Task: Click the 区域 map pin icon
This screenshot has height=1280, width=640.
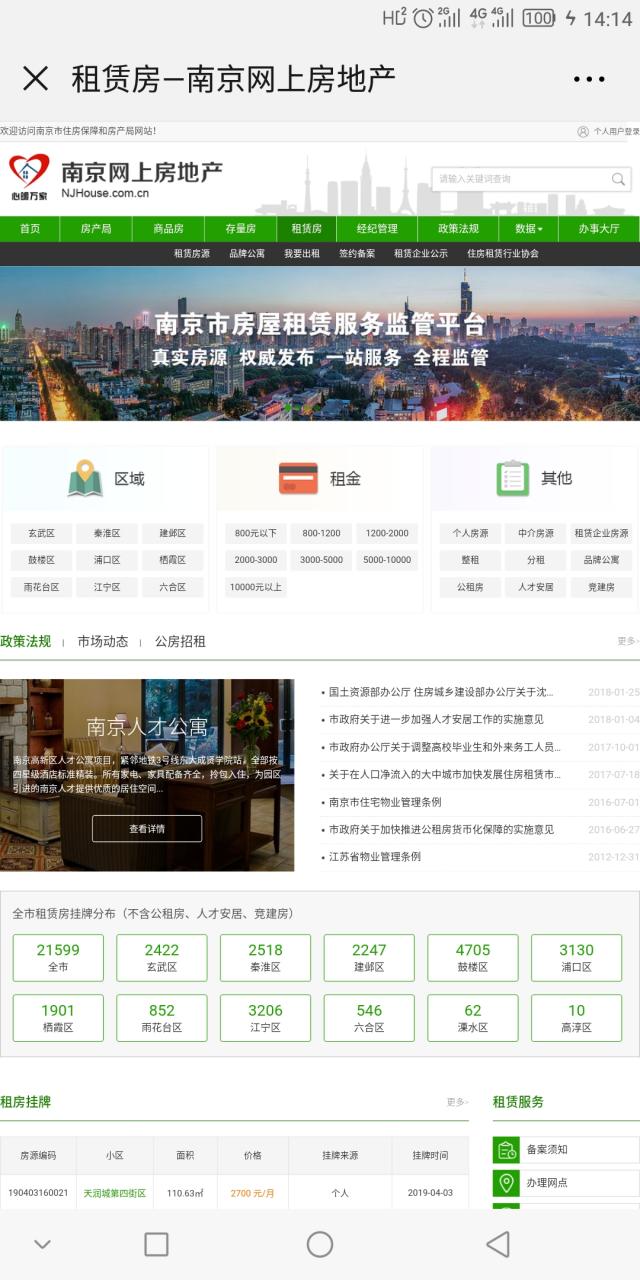Action: 85,478
